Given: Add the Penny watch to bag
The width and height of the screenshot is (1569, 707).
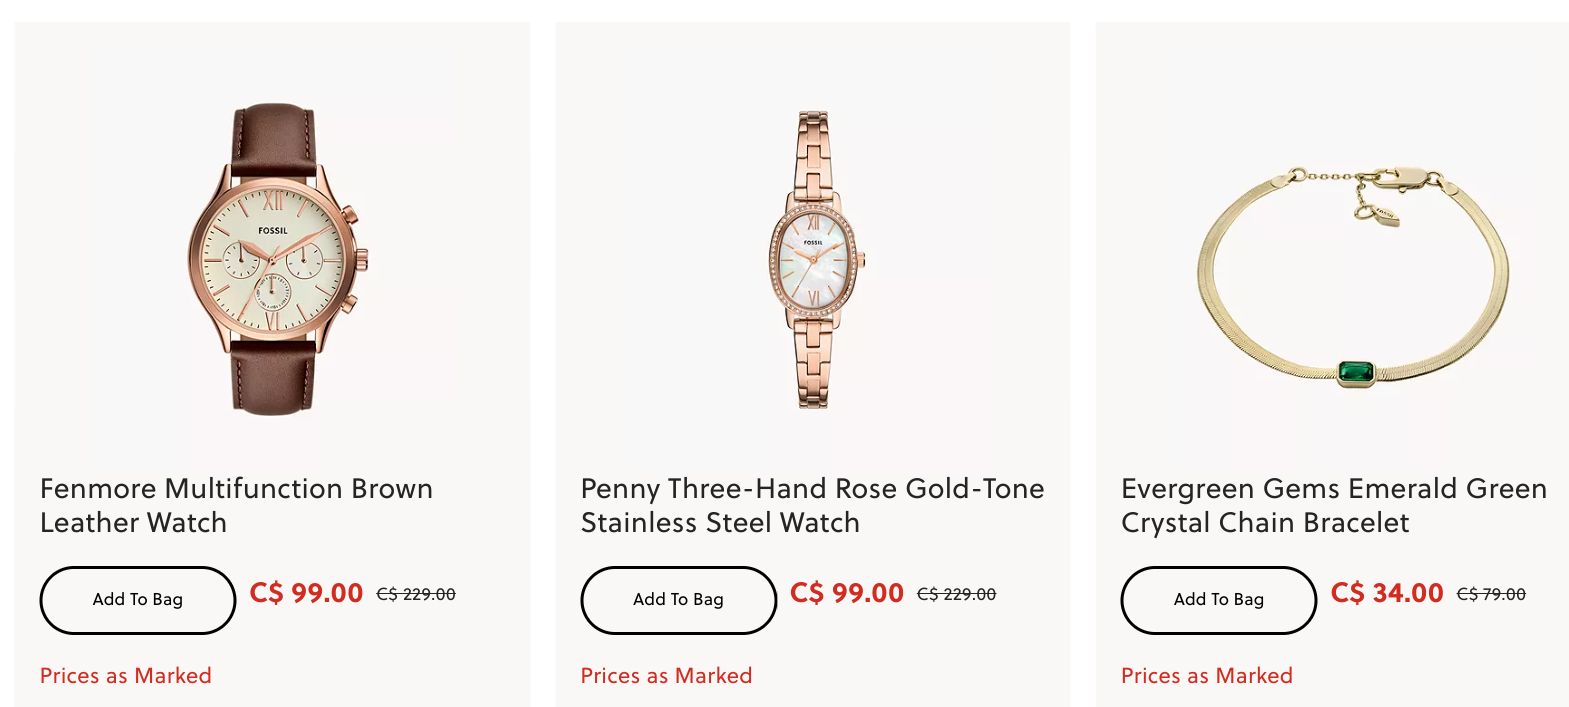Looking at the screenshot, I should pyautogui.click(x=678, y=600).
